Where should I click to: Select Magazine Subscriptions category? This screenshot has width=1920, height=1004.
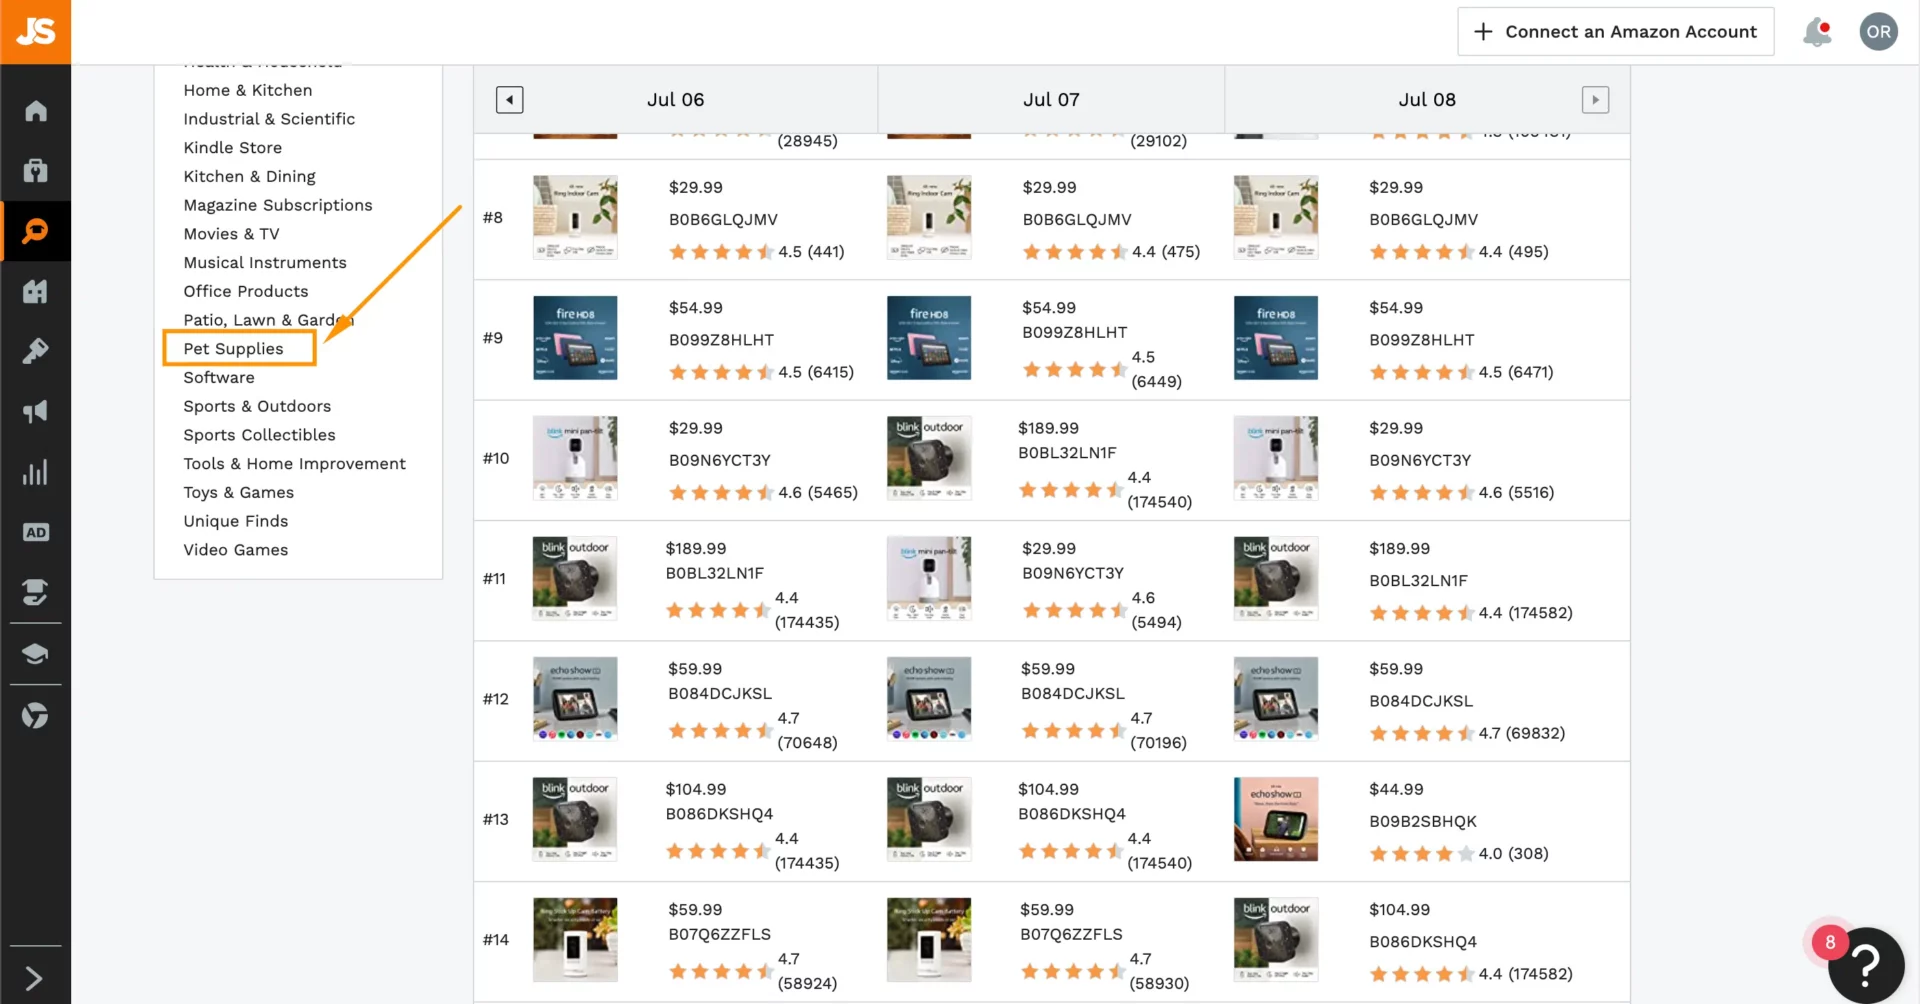point(278,205)
